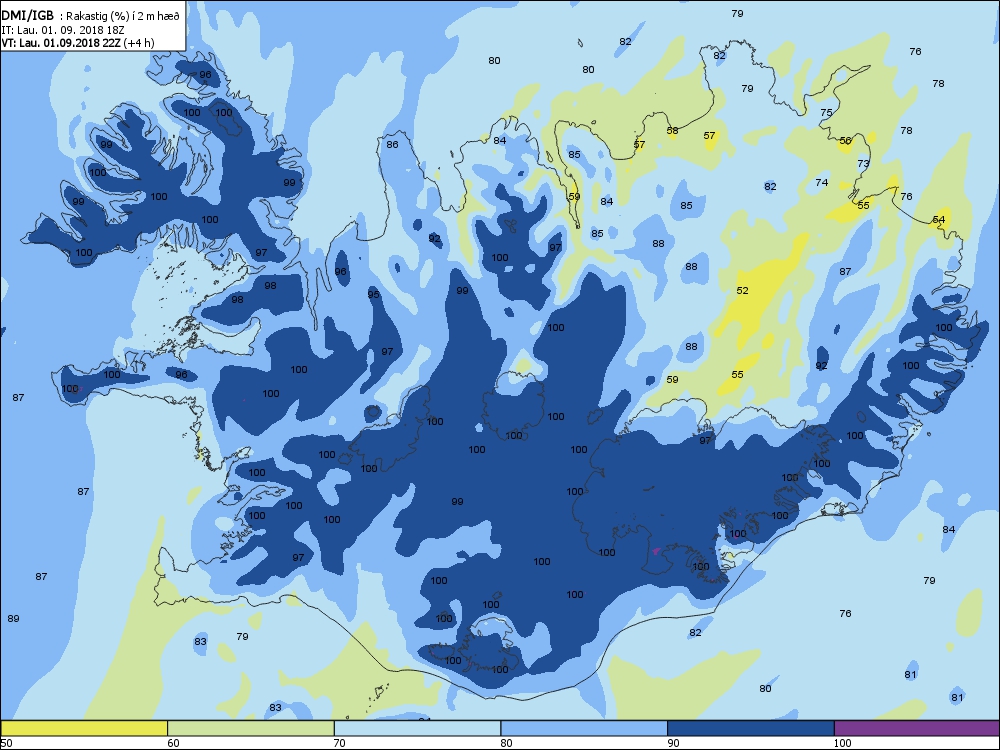
Task: Click the pale blue 70–80 legend band
Action: point(418,728)
